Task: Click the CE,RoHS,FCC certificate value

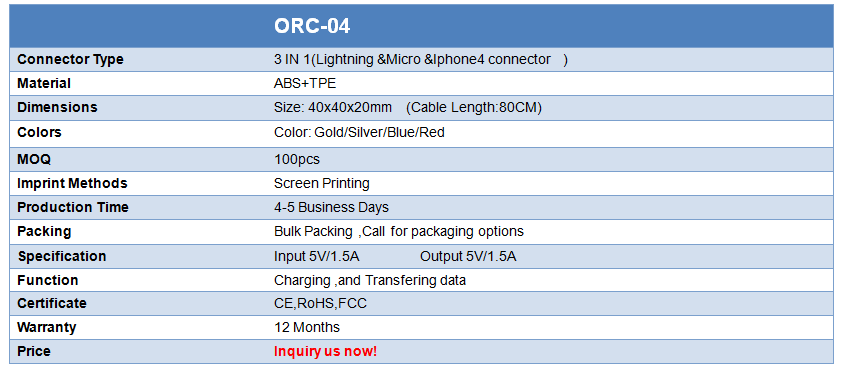Action: pos(320,303)
